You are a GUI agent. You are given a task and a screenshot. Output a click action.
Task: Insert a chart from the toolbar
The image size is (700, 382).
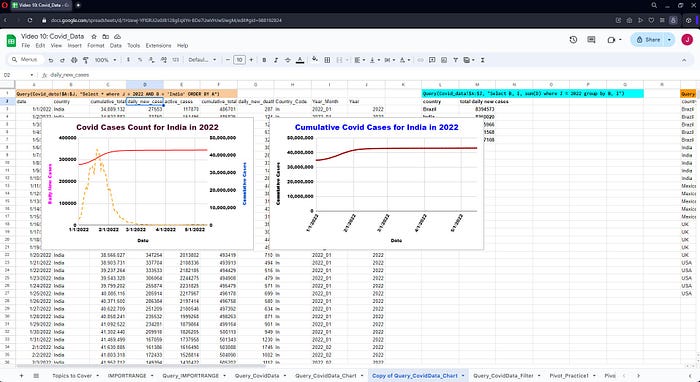pos(444,60)
